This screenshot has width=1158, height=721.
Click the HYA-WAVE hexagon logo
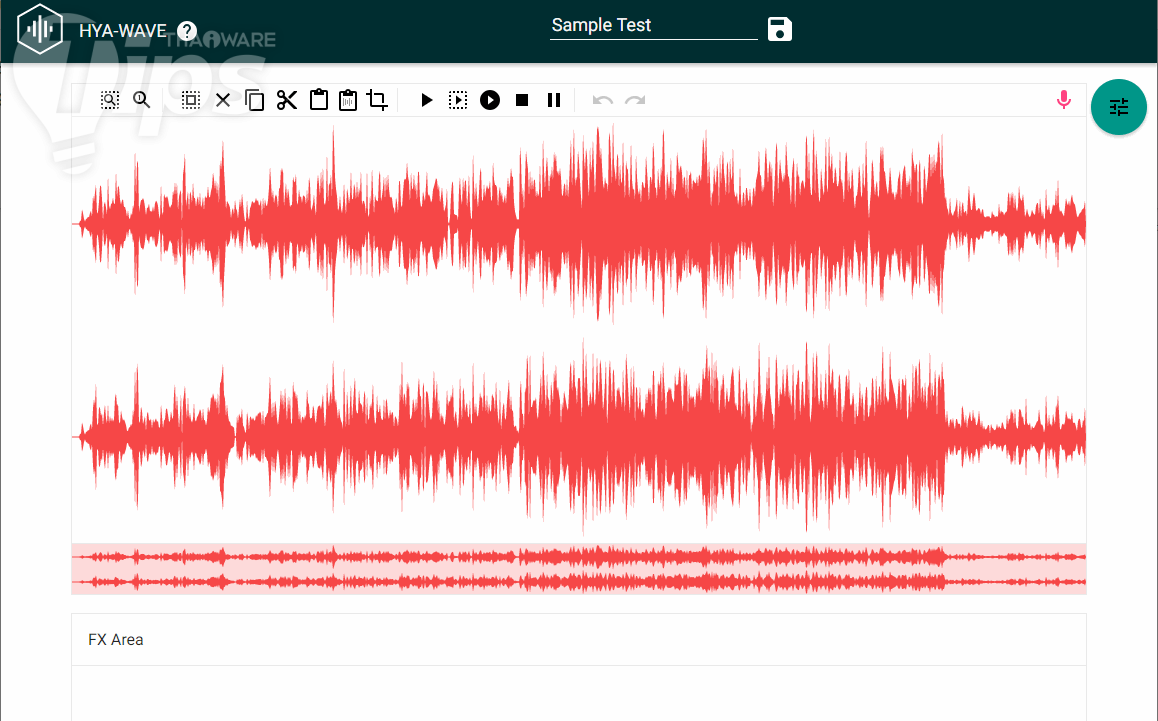(40, 29)
